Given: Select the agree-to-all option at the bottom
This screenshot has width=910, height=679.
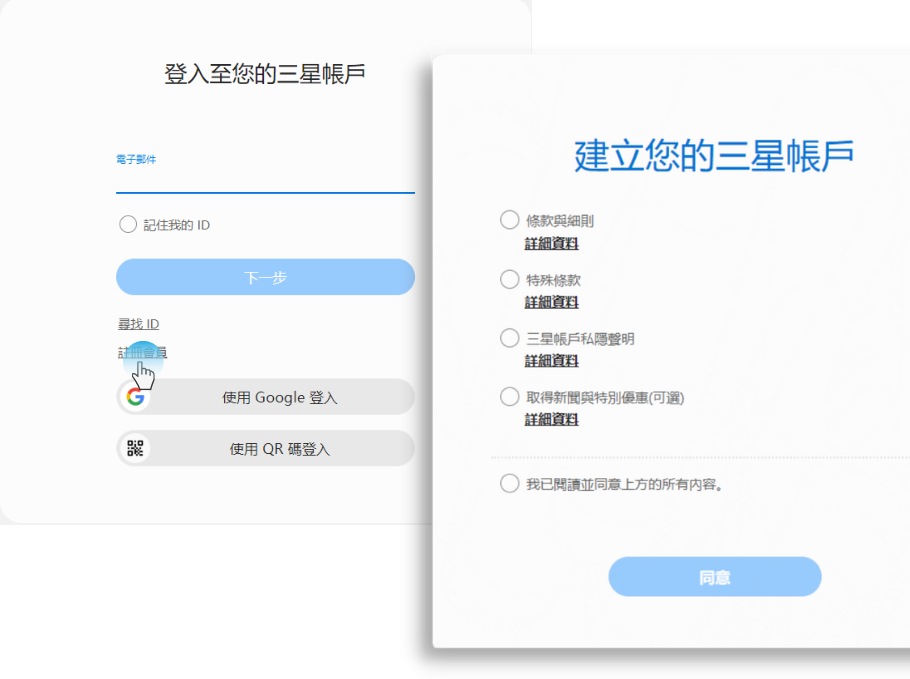Looking at the screenshot, I should (x=509, y=483).
